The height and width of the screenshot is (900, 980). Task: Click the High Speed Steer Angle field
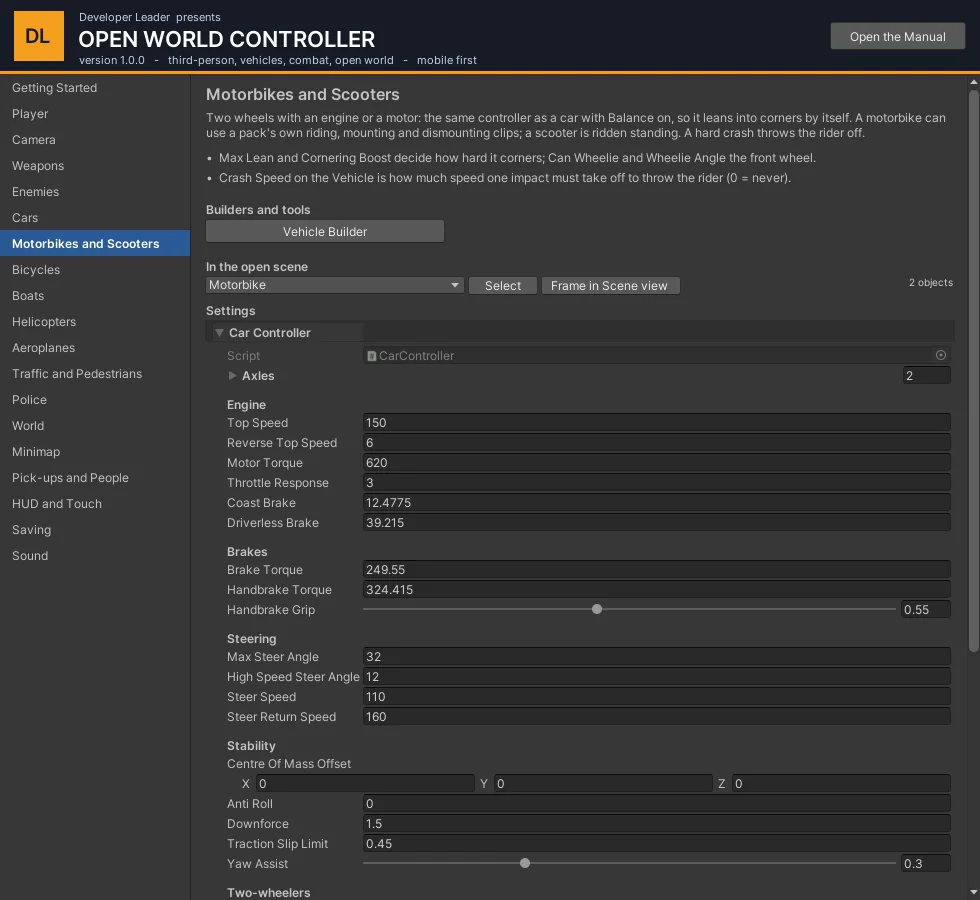click(x=656, y=676)
